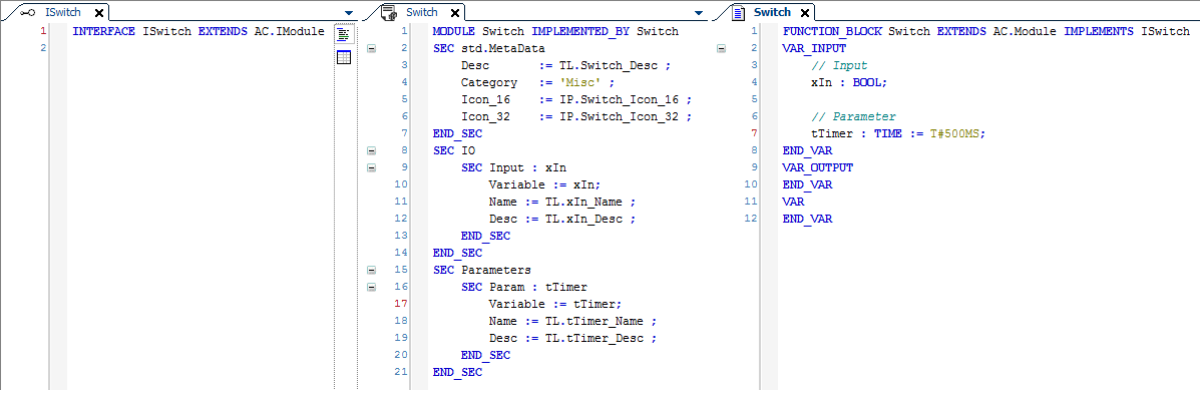Click line number 17 in module editor
Screen dimensions: 1202x393
pos(402,303)
